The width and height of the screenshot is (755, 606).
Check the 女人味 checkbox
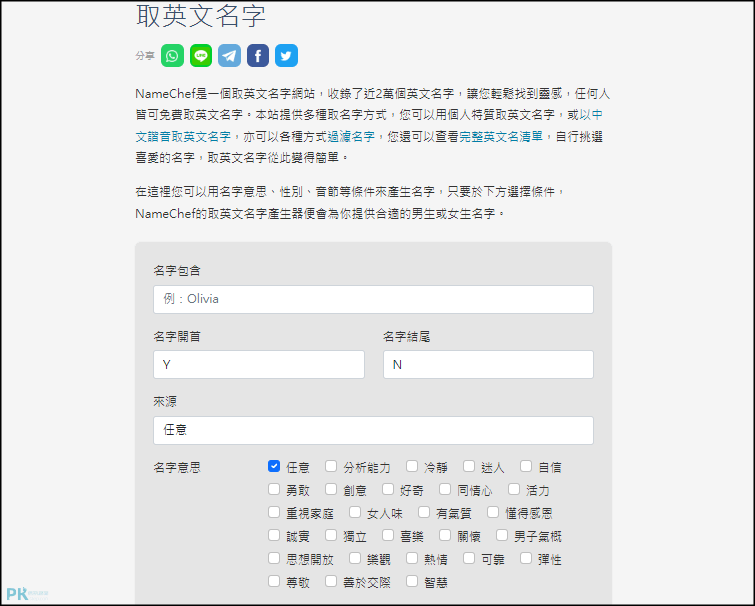(x=355, y=512)
